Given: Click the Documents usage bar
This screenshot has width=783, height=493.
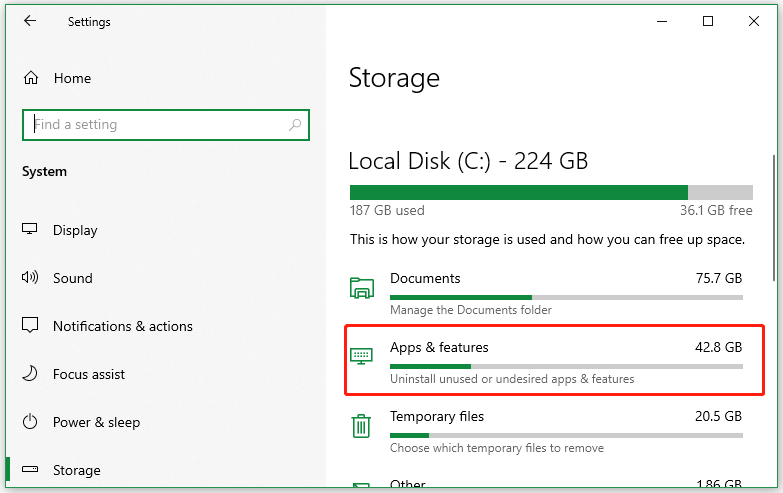Looking at the screenshot, I should pyautogui.click(x=566, y=298).
